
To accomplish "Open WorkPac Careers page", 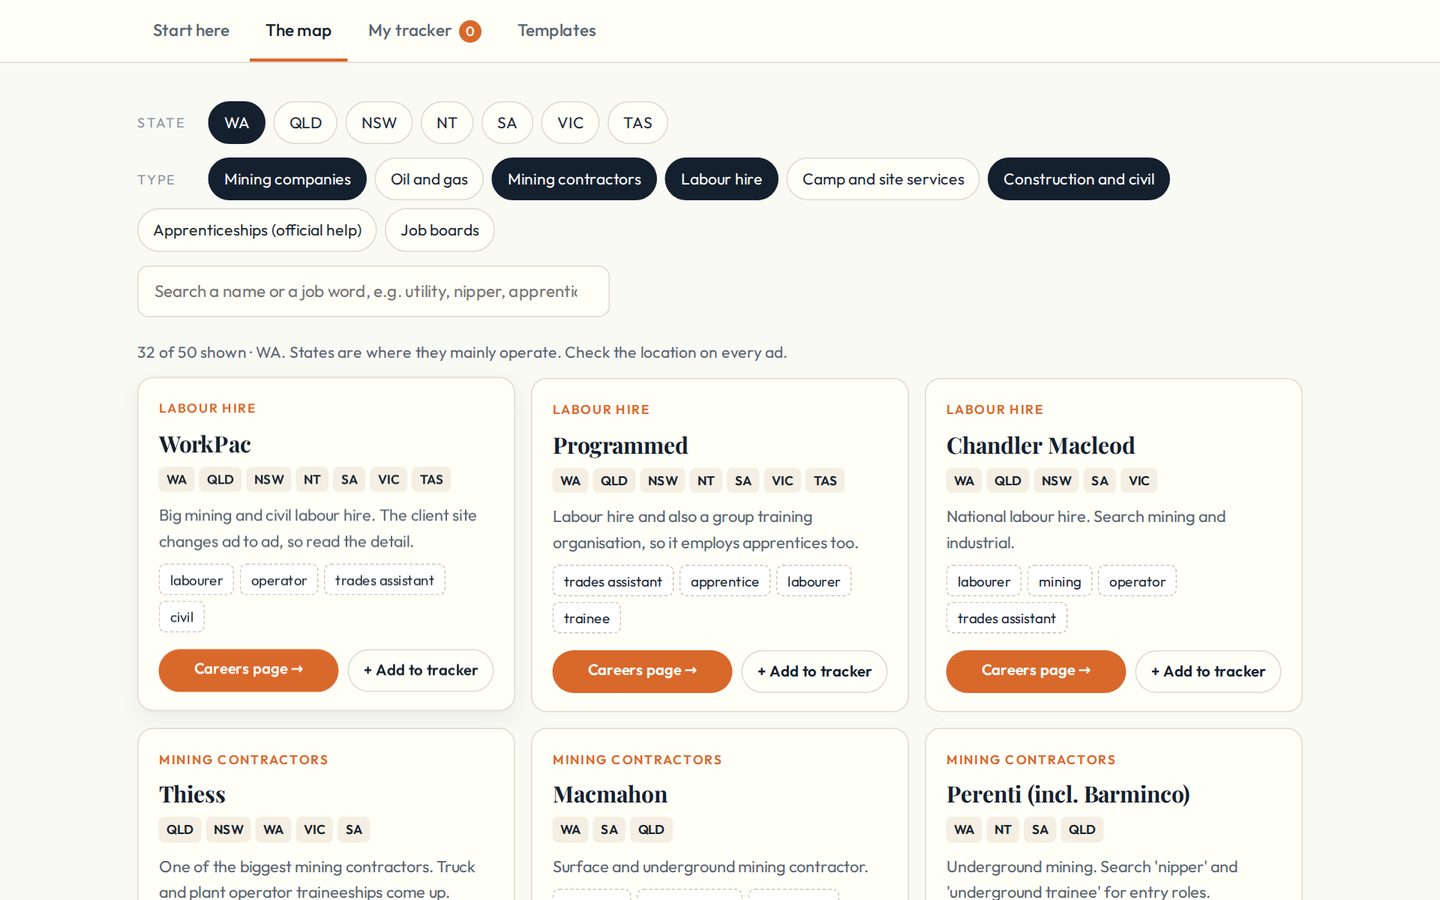I will pyautogui.click(x=248, y=670).
